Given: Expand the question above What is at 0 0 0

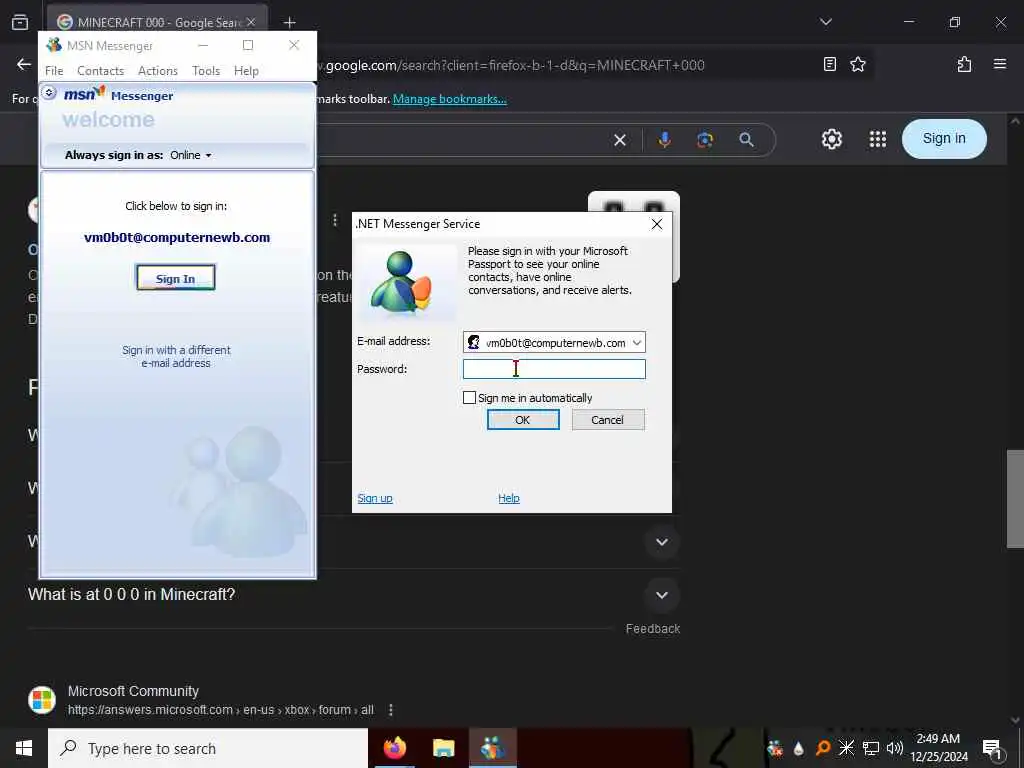Looking at the screenshot, I should pos(662,541).
